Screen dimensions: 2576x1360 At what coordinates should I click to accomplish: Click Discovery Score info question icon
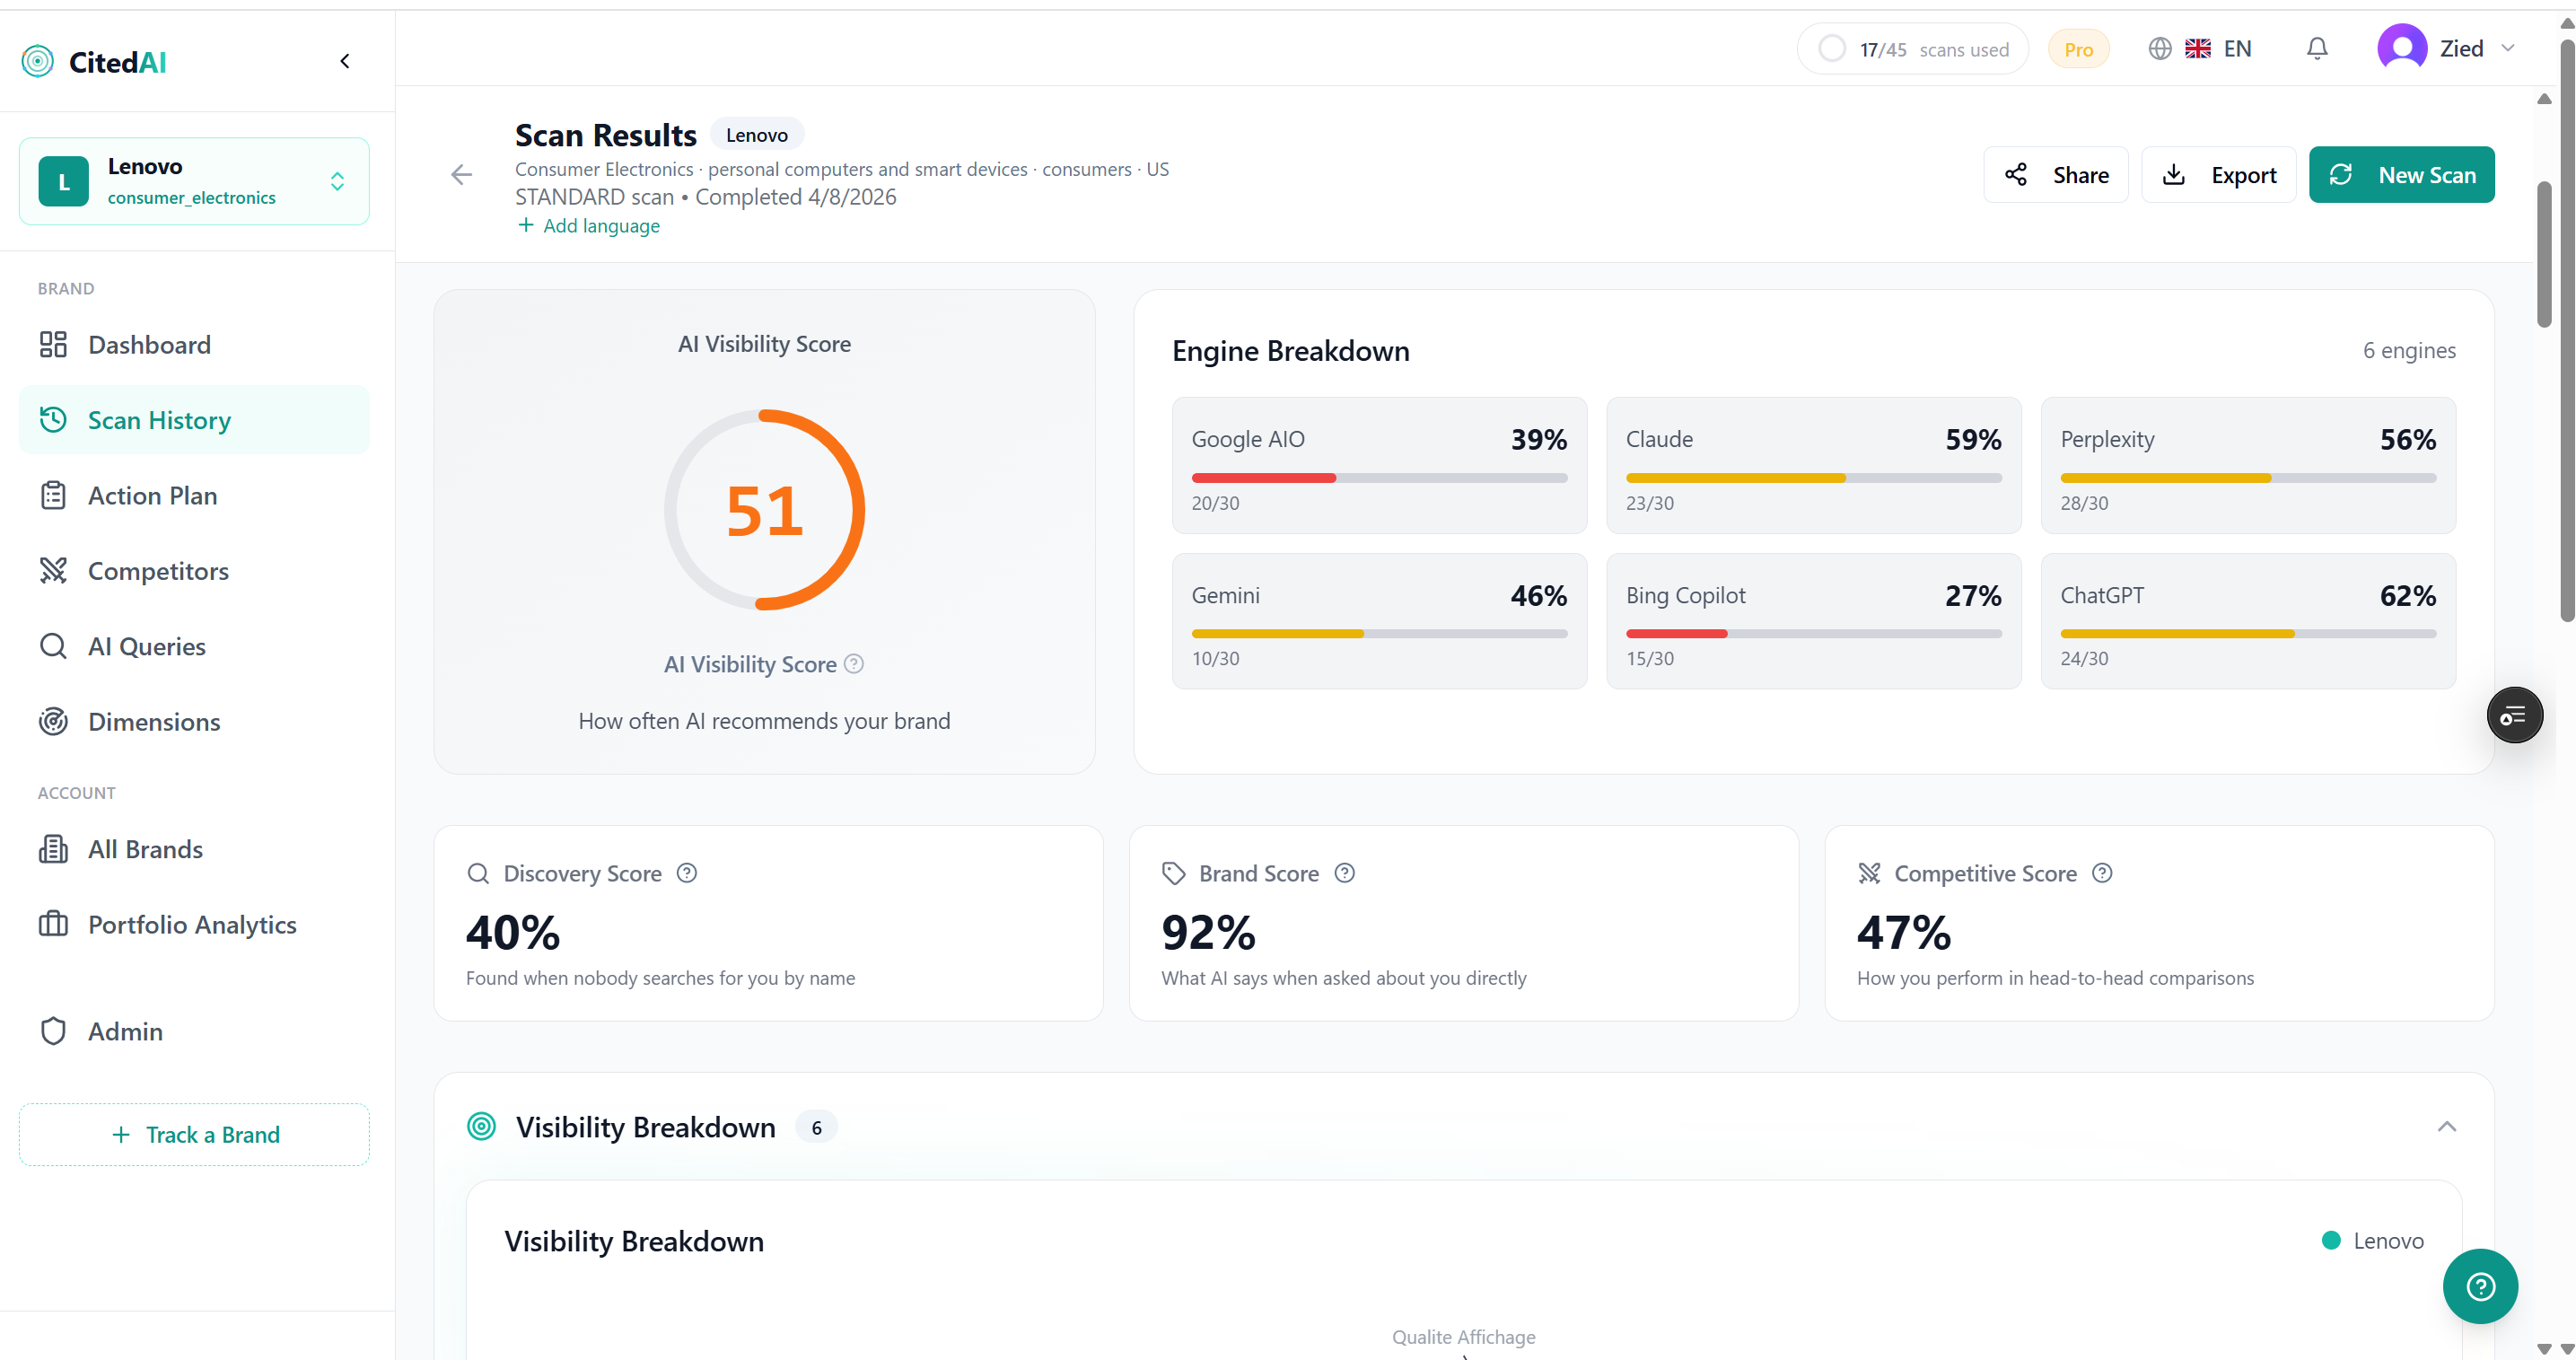(686, 873)
